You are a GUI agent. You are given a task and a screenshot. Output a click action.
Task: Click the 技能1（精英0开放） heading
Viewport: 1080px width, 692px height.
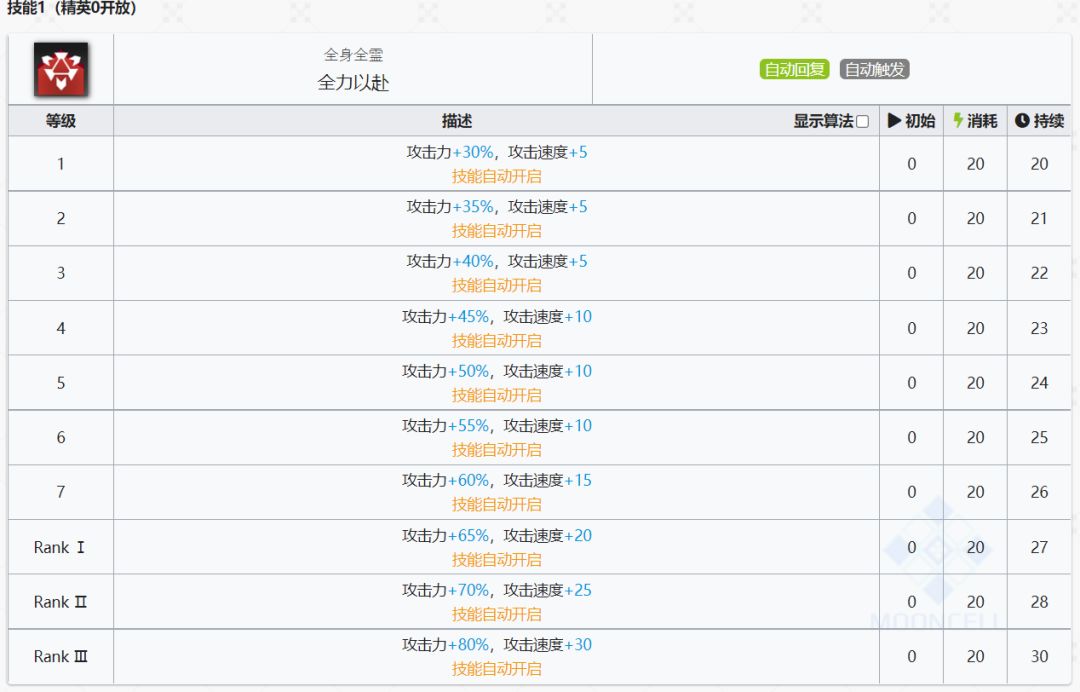(x=72, y=9)
